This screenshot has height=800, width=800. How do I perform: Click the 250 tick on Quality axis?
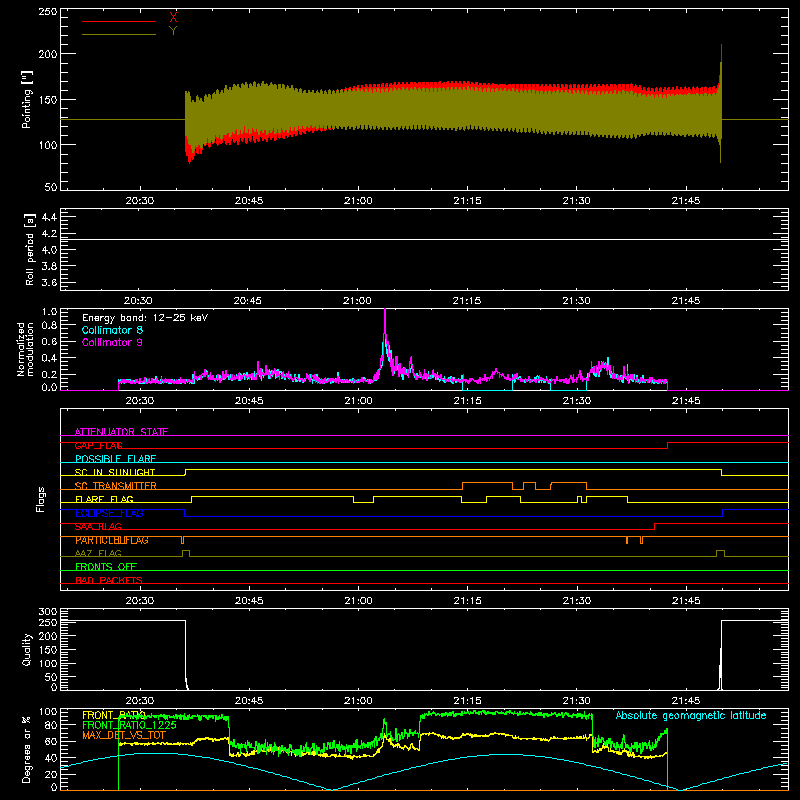[48, 622]
